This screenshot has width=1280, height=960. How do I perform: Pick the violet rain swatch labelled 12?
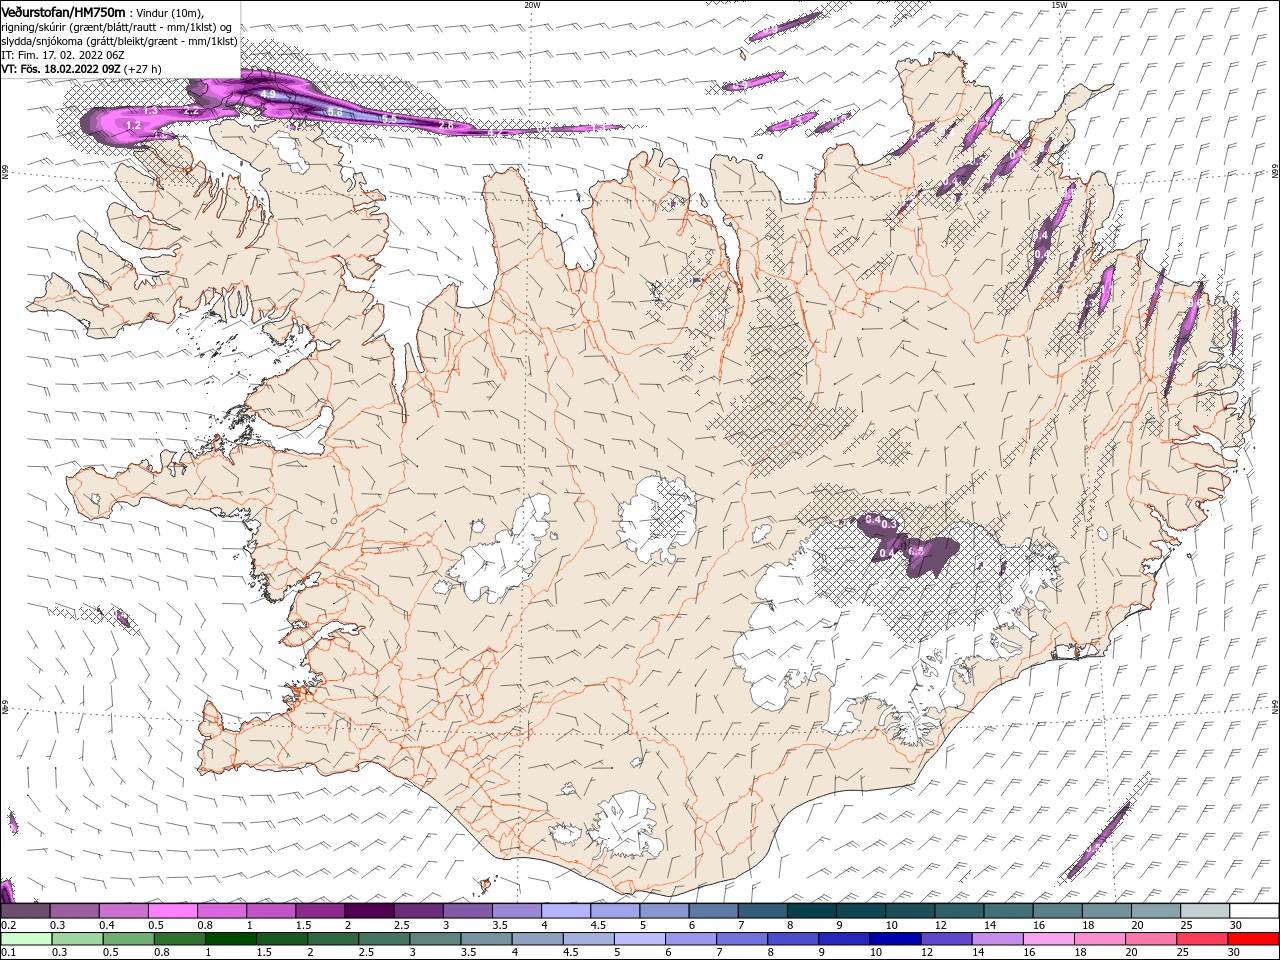(946, 939)
